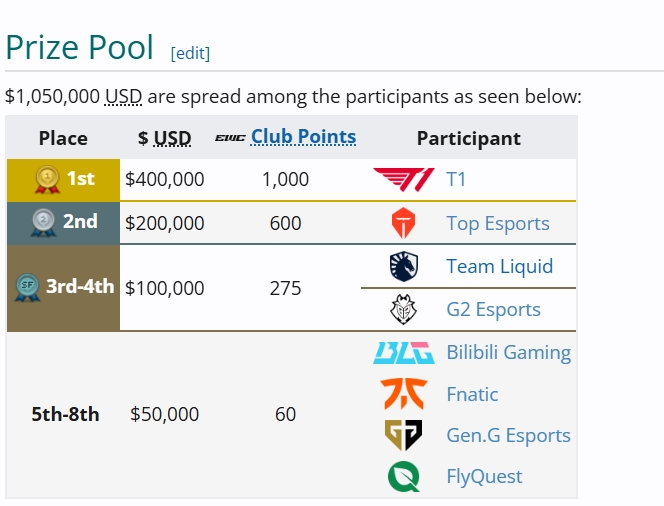Open the FlyQuest team link
Viewport: 664px width, 506px height.
tap(484, 477)
